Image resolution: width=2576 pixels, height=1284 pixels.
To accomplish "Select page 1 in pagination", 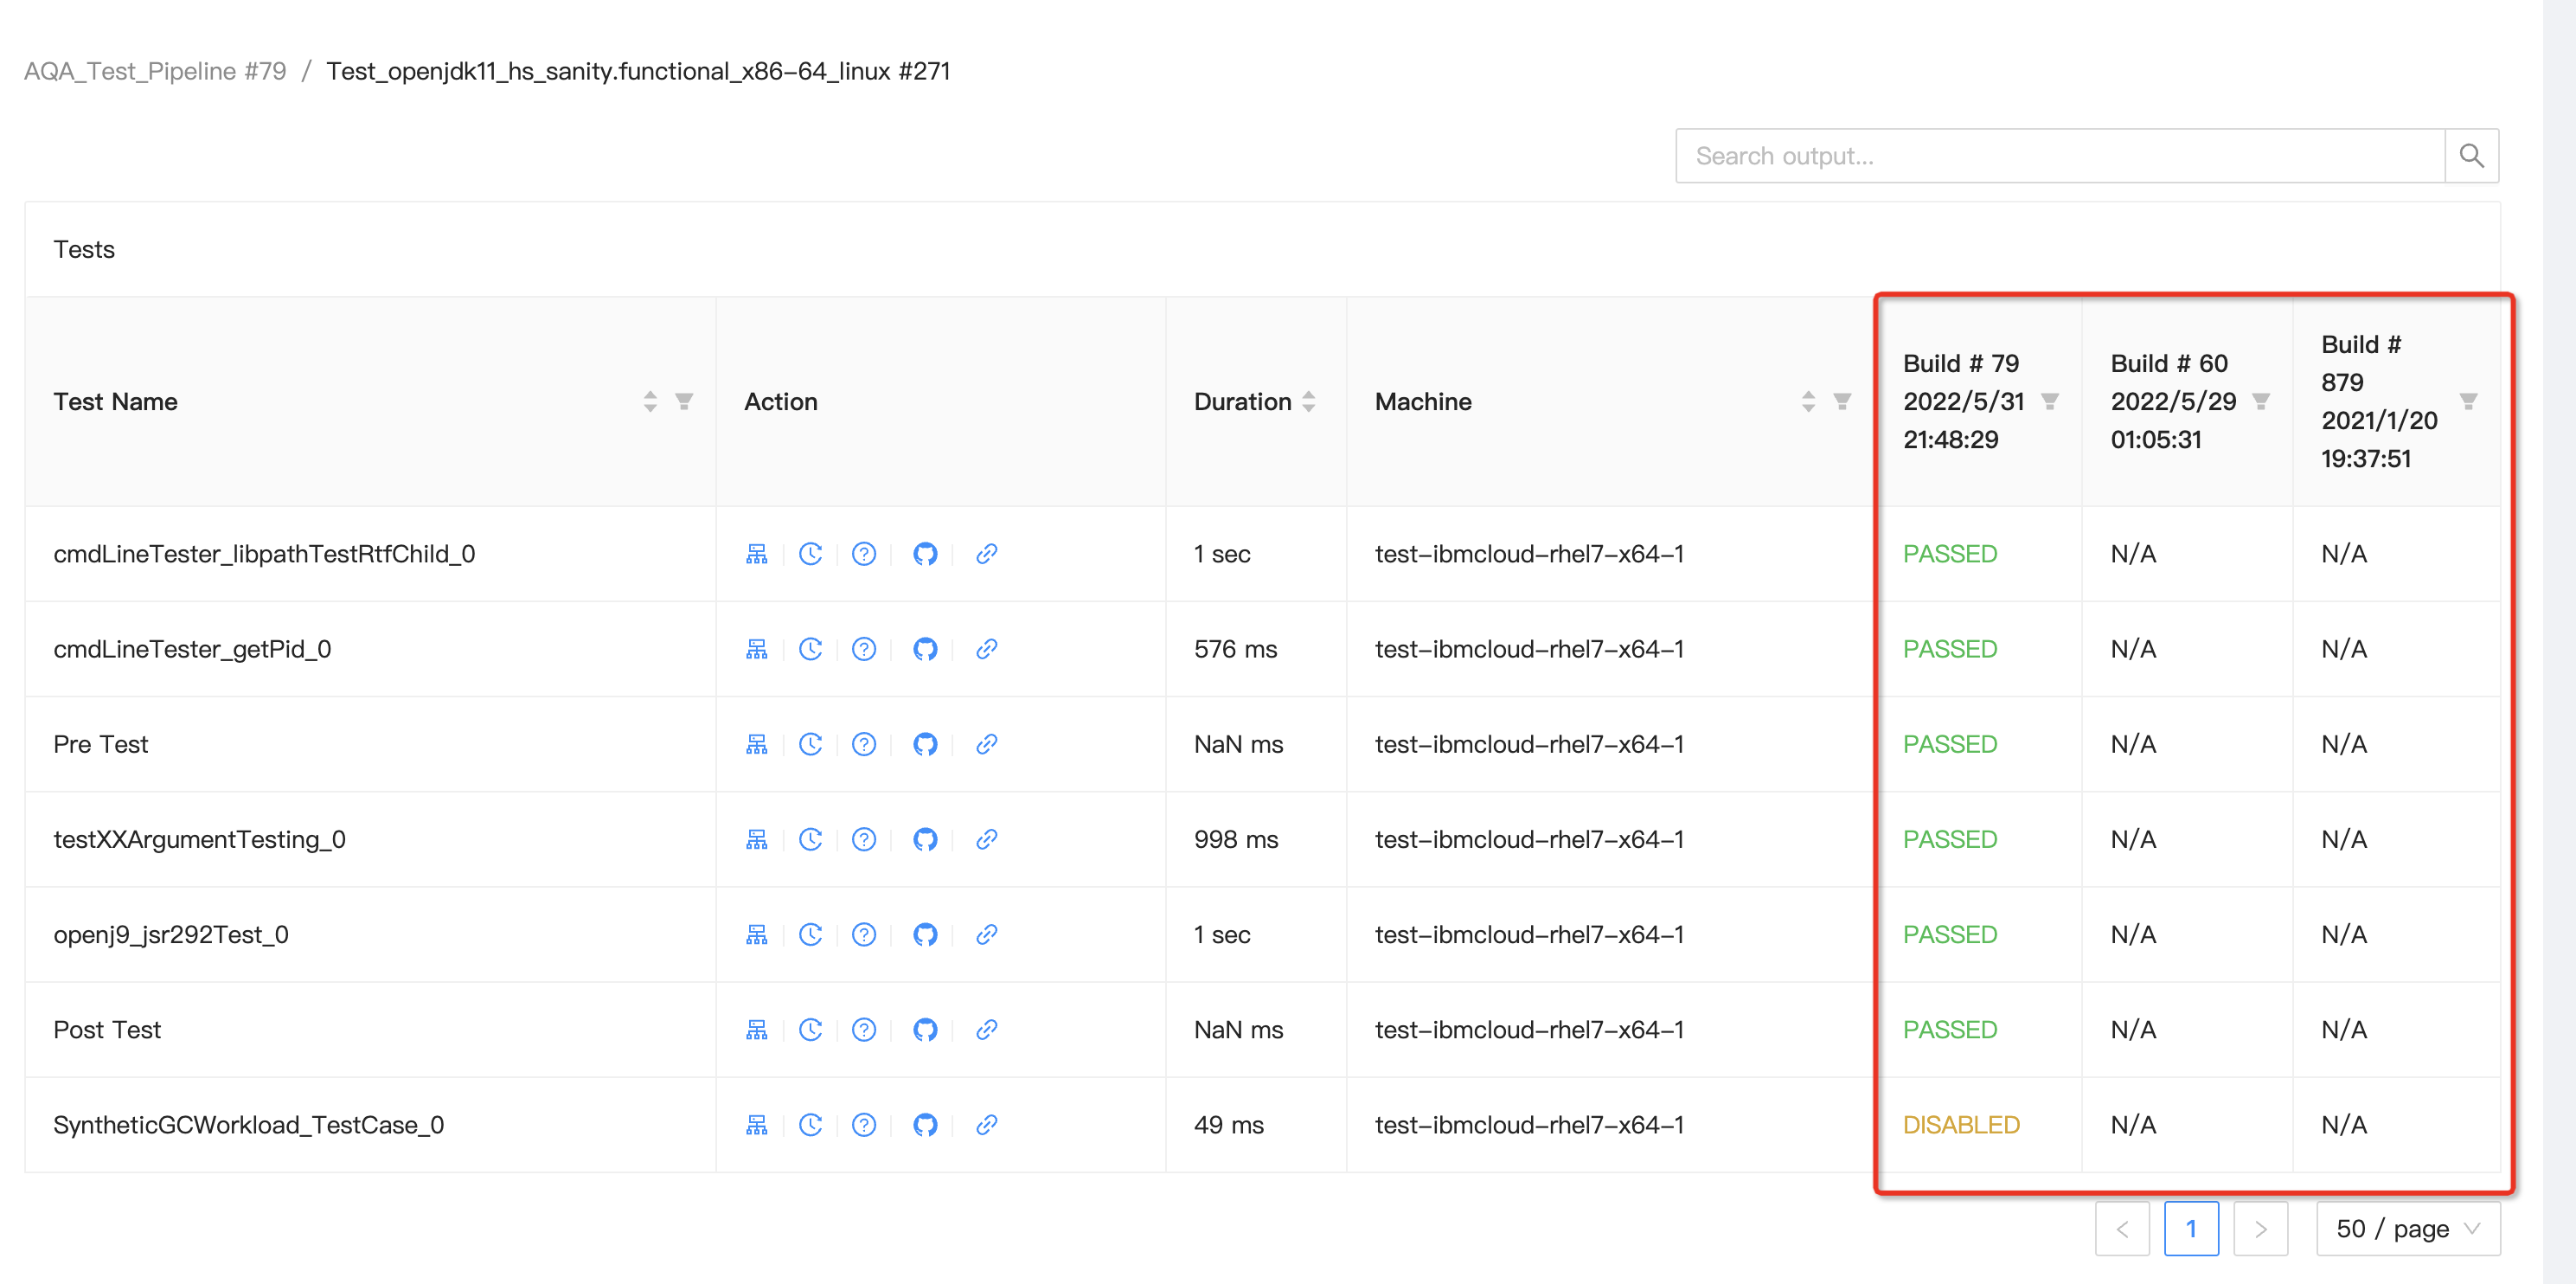I will (2190, 1228).
